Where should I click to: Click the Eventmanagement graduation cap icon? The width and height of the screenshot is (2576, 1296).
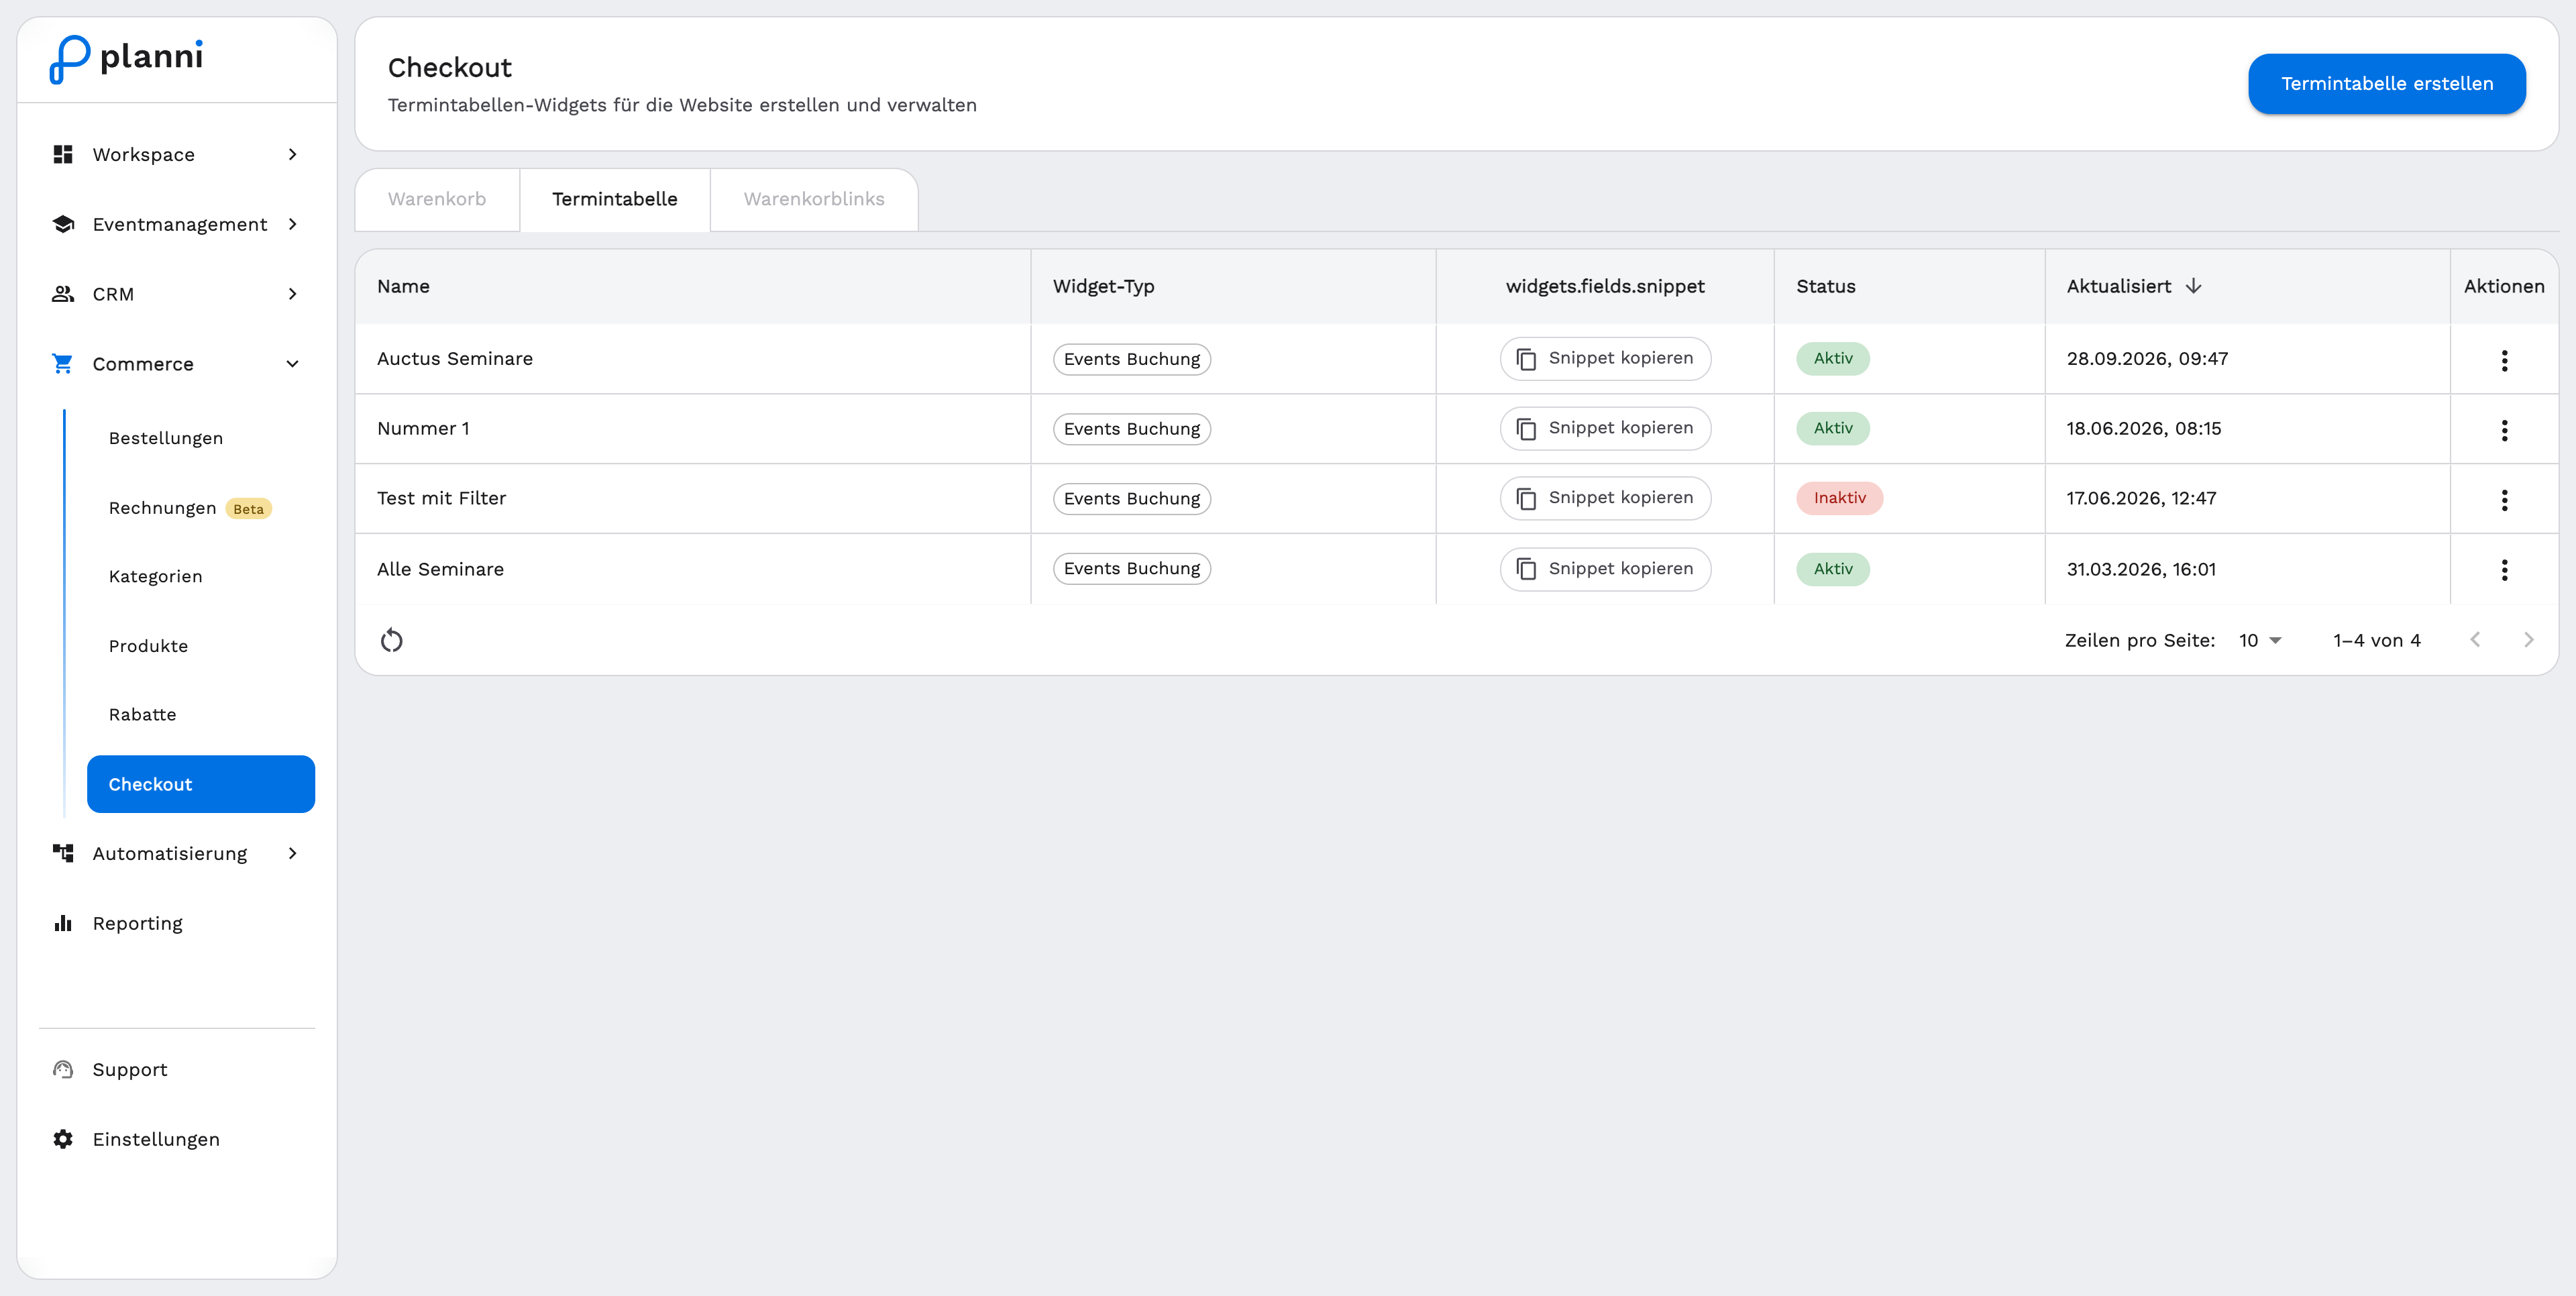pyautogui.click(x=63, y=224)
